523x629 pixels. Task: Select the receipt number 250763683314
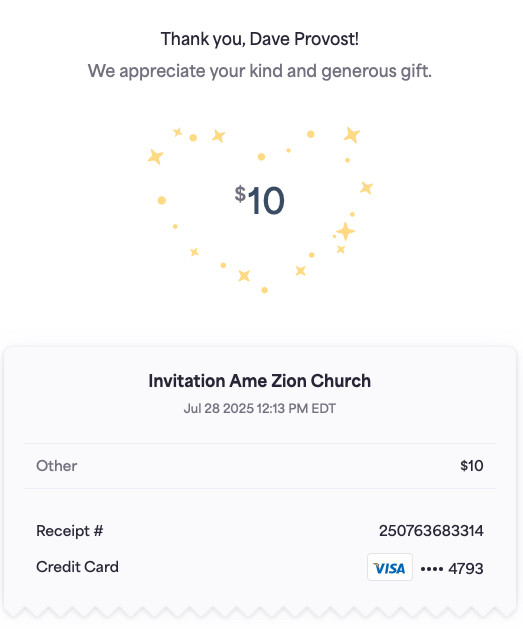click(431, 531)
